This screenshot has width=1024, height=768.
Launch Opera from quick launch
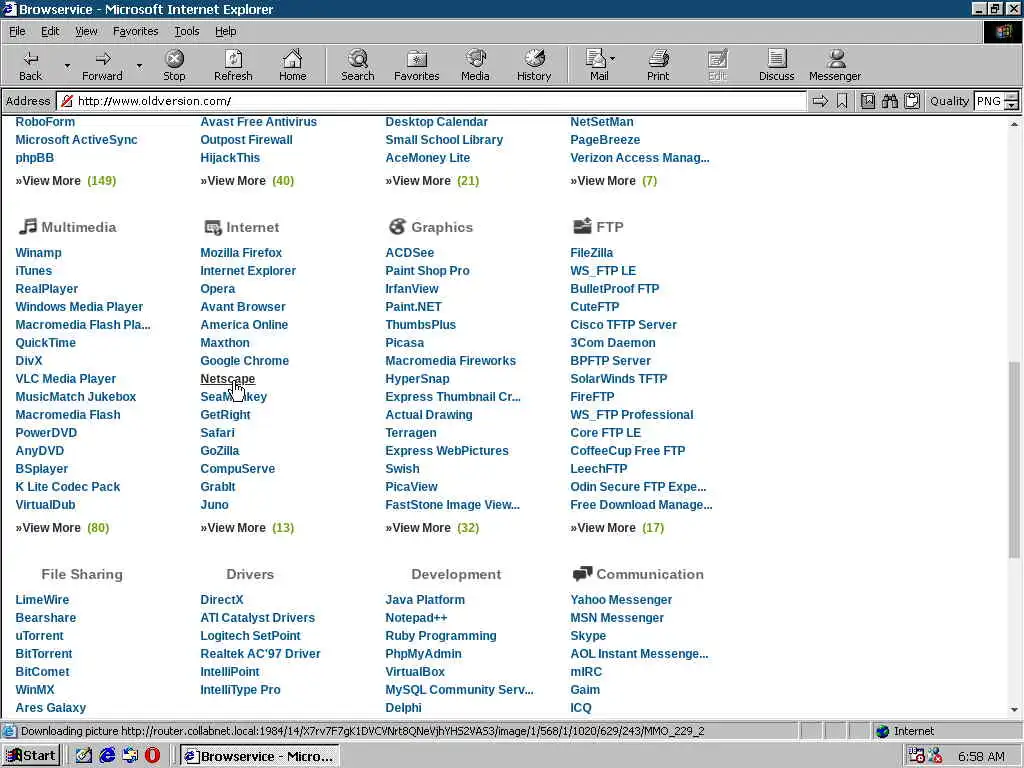152,756
